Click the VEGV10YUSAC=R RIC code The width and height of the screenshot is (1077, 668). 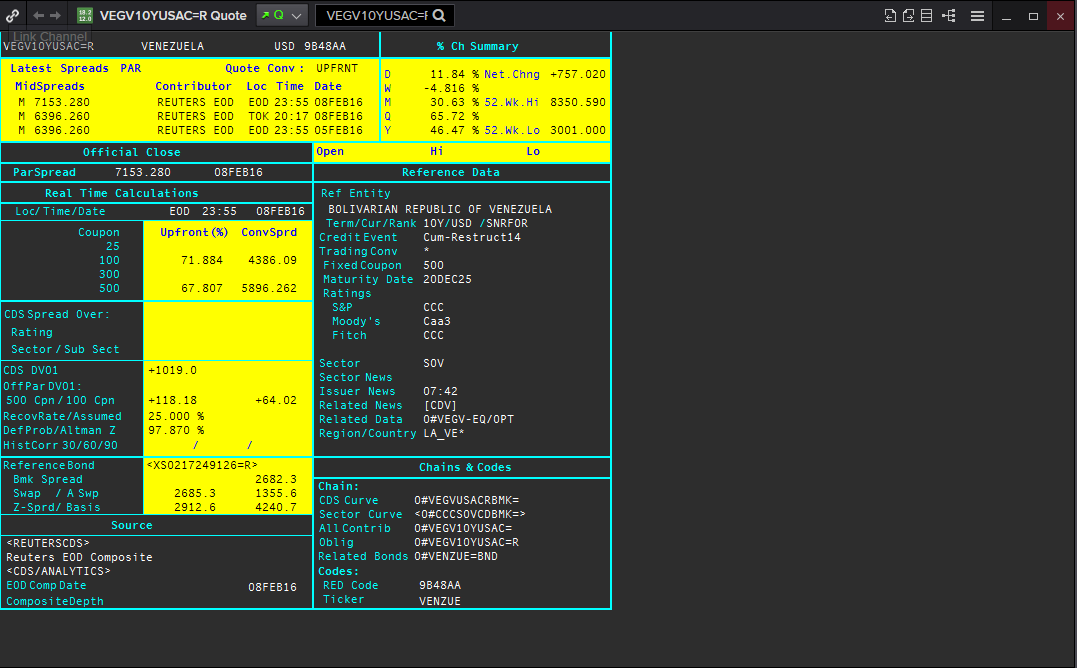coord(49,47)
